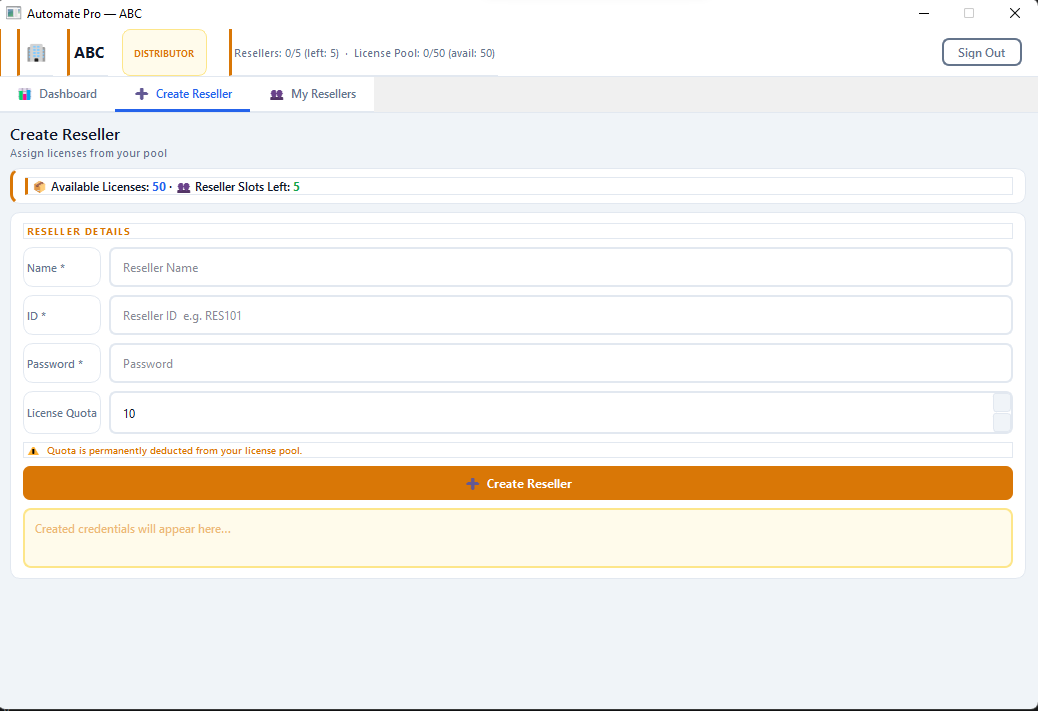Decrease License Quota with the down stepper

tap(1002, 423)
